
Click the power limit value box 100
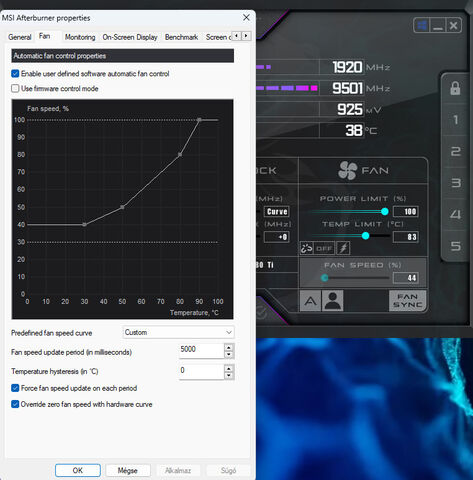[406, 212]
